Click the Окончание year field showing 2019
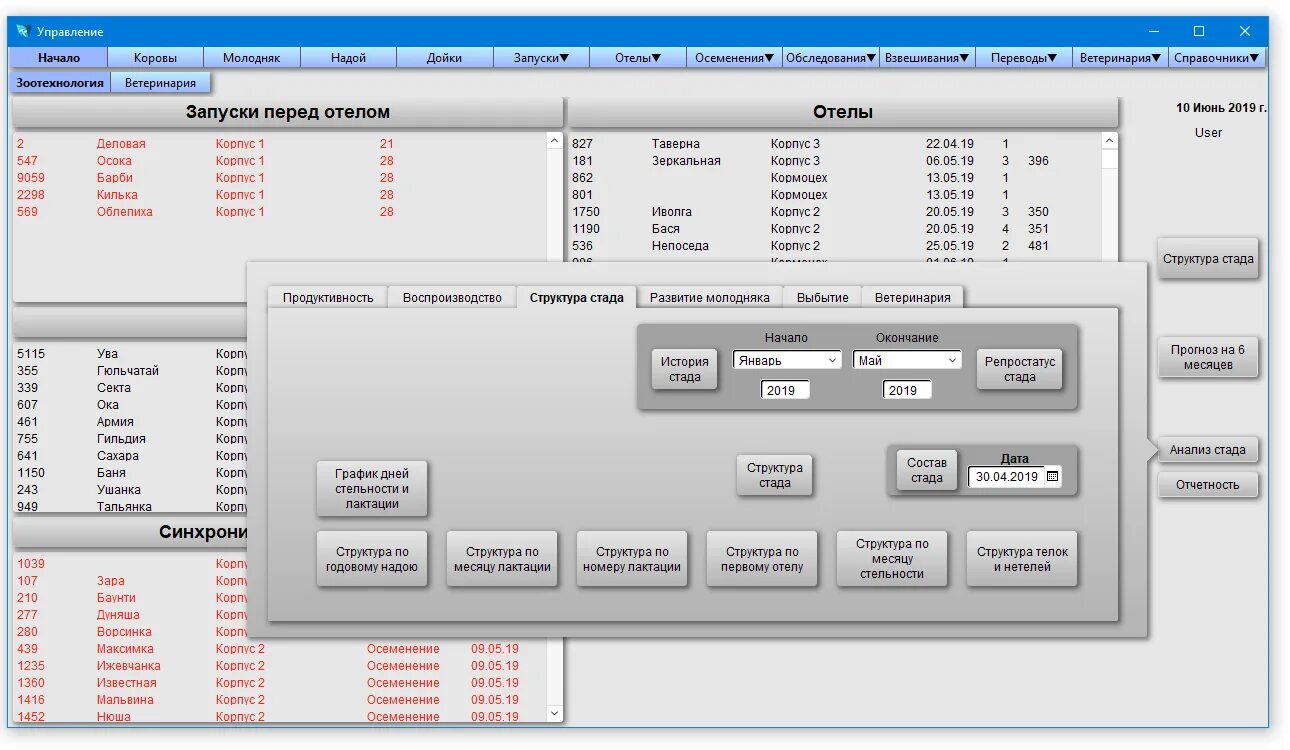 (x=907, y=390)
